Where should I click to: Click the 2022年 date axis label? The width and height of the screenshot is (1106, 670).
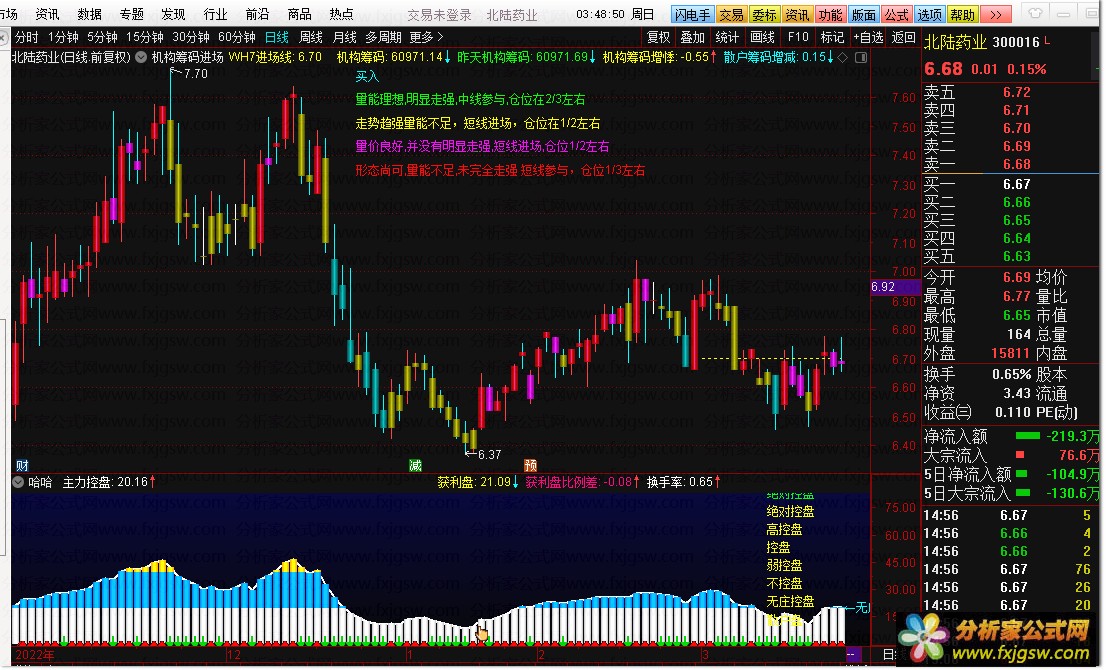click(x=35, y=654)
